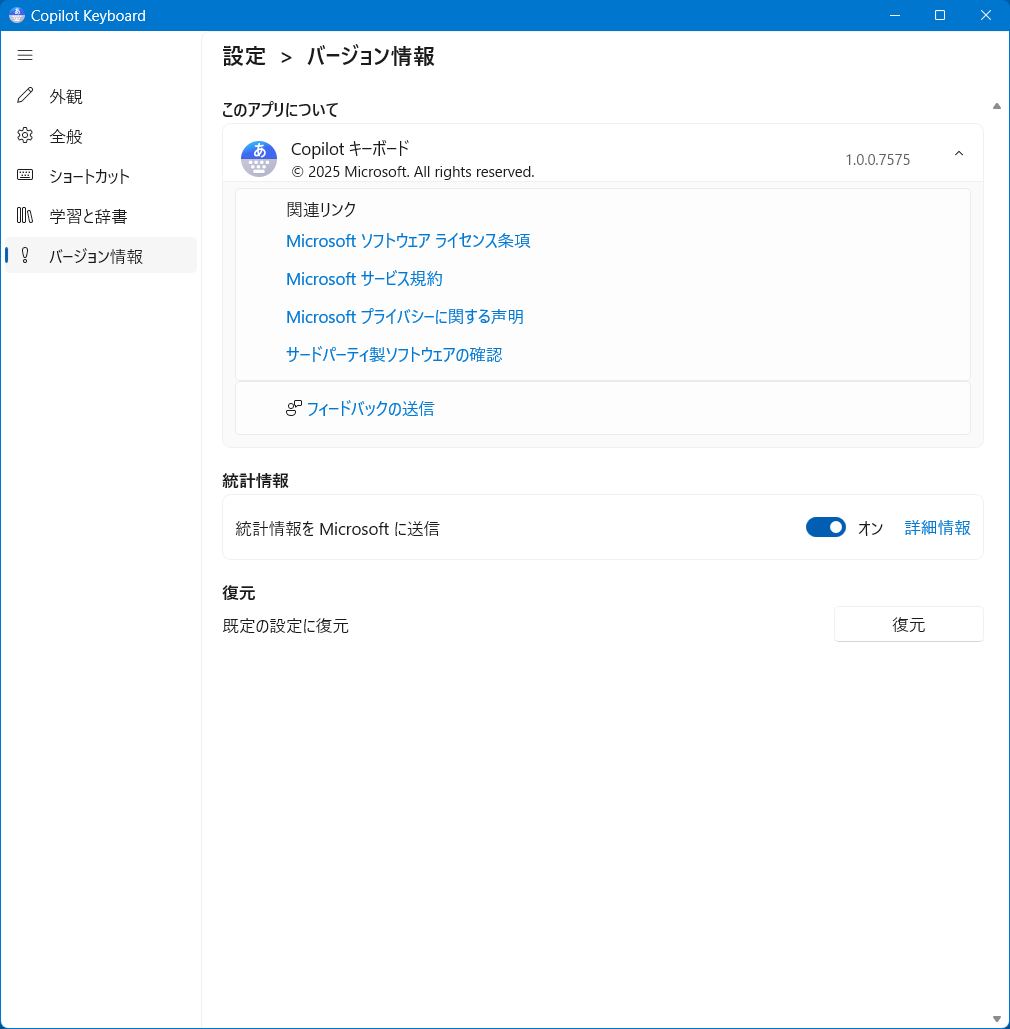Click the このアプリについて heading

point(280,110)
